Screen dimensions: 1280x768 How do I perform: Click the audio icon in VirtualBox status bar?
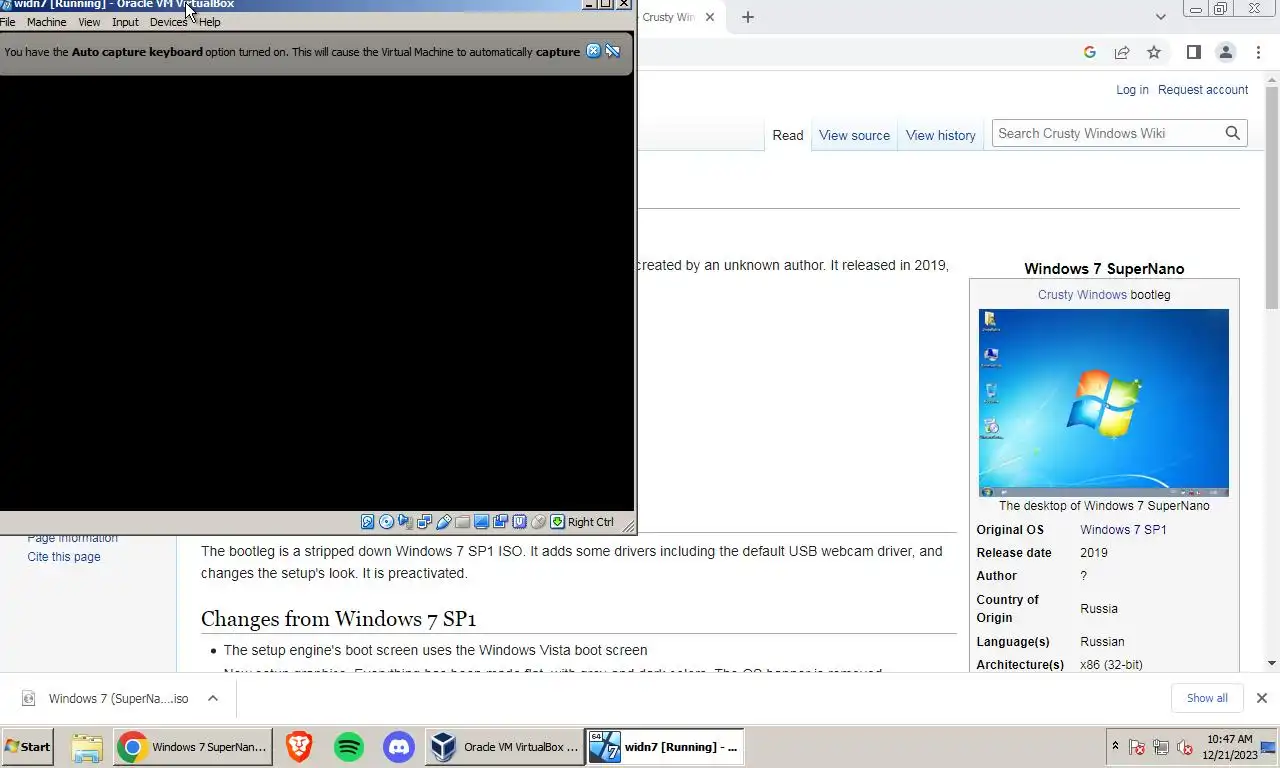pyautogui.click(x=405, y=522)
